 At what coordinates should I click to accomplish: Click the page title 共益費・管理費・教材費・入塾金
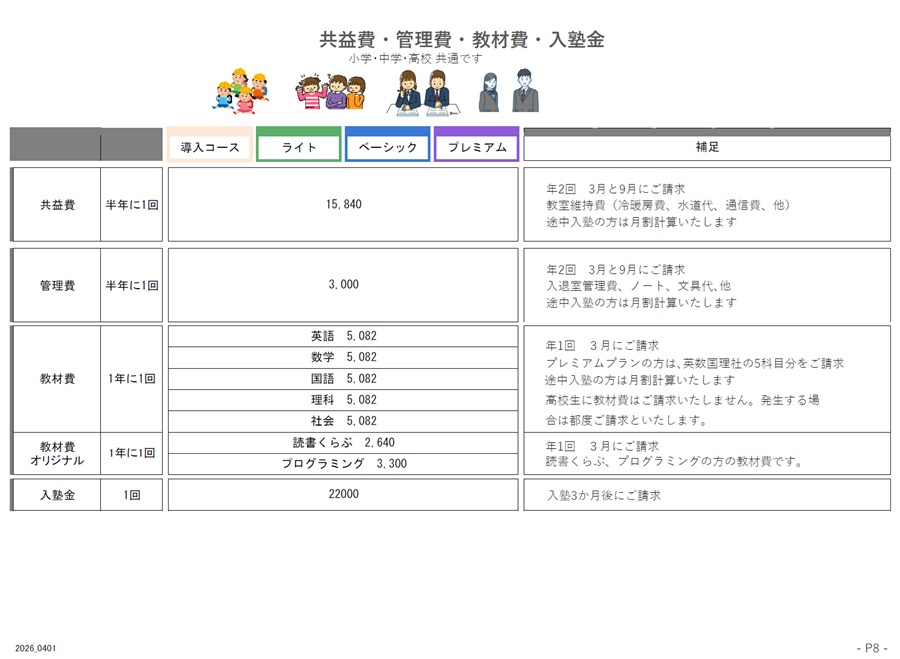point(461,40)
